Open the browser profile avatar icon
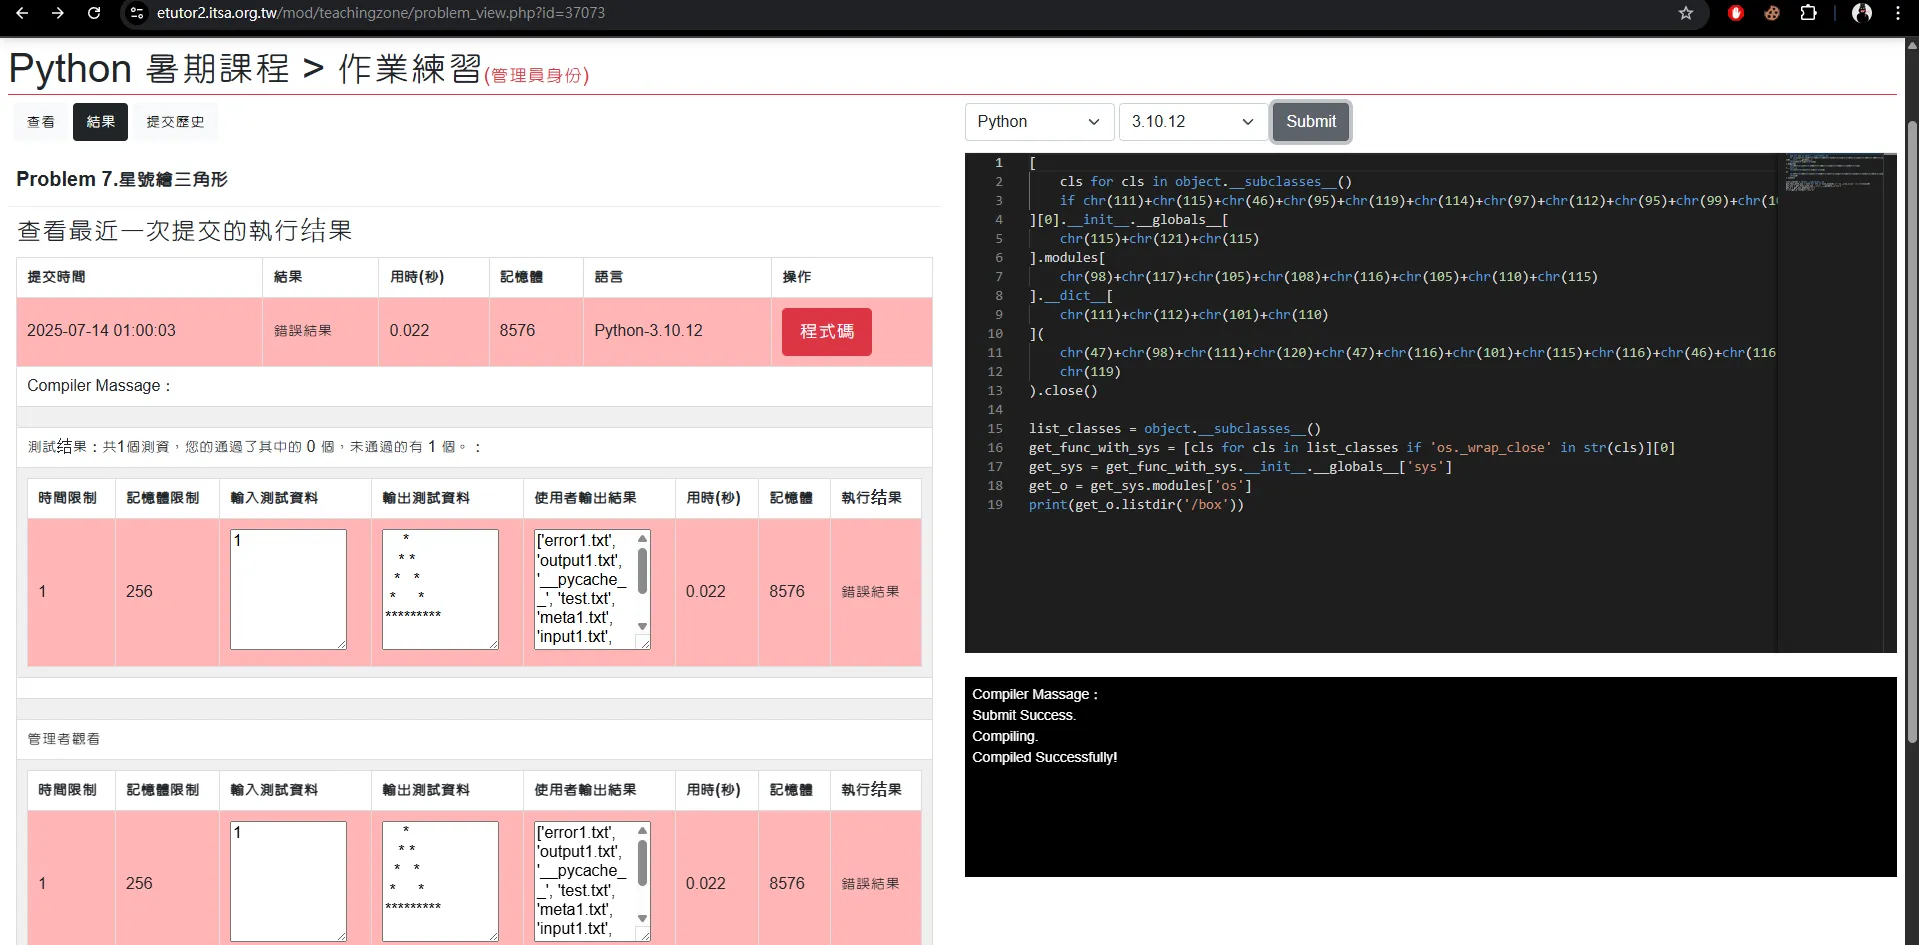Image resolution: width=1919 pixels, height=945 pixels. (x=1862, y=13)
